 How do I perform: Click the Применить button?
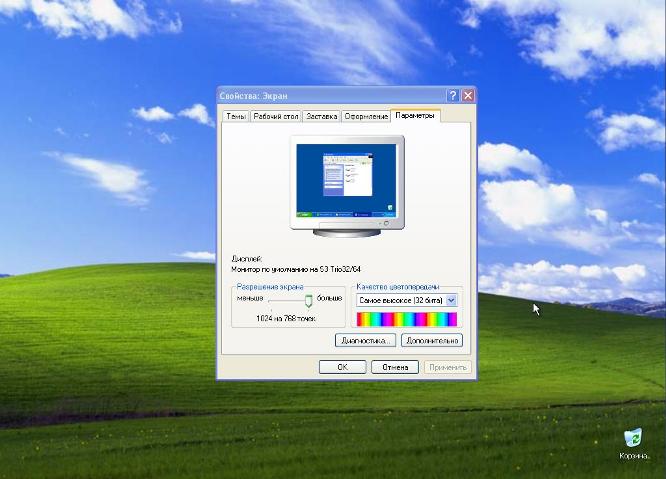(448, 367)
